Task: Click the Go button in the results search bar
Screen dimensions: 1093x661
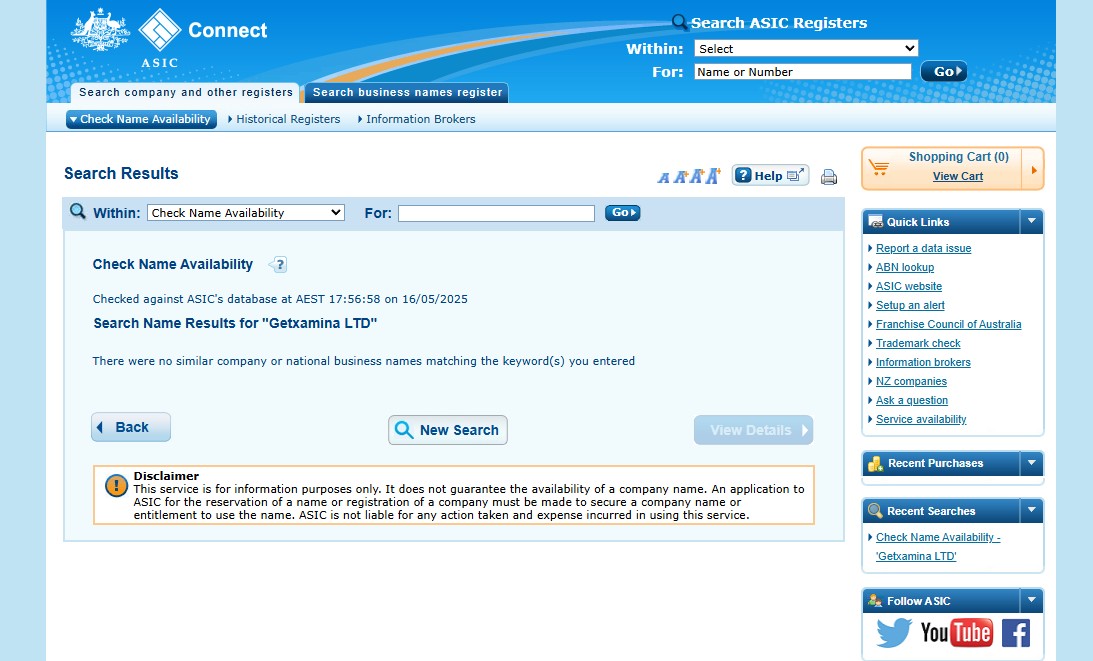Action: (x=622, y=213)
